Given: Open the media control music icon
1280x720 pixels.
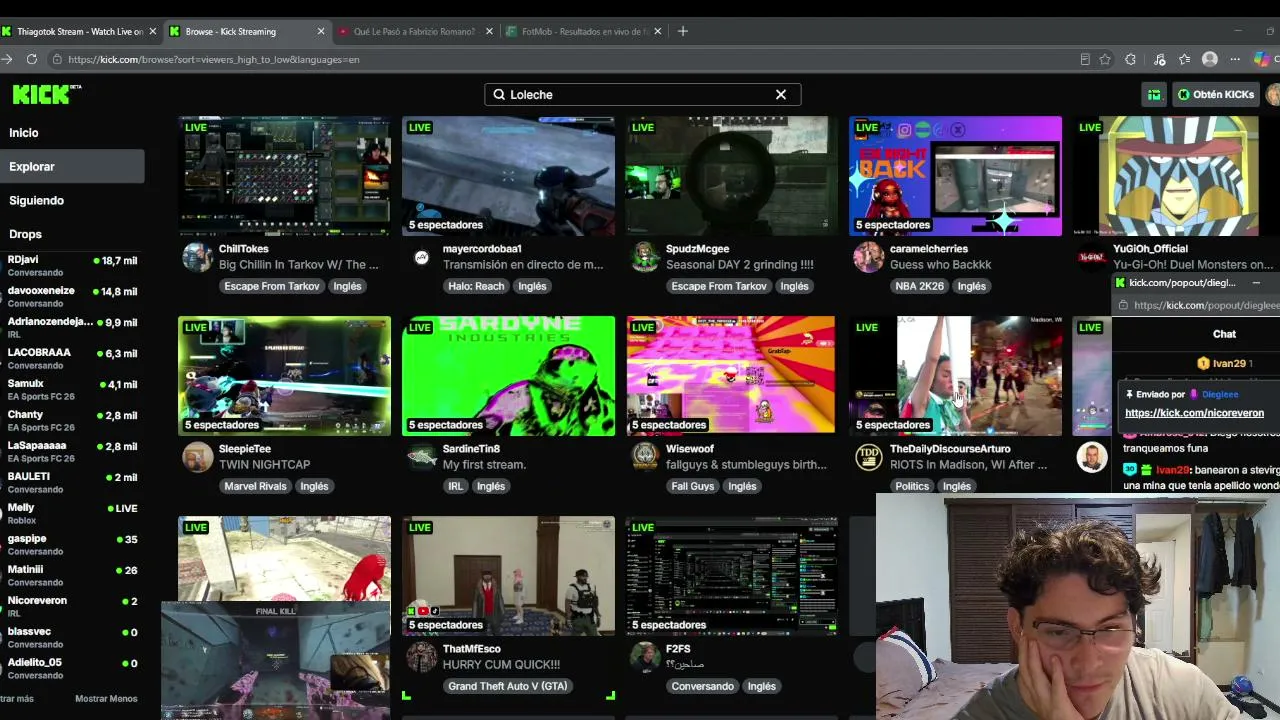Looking at the screenshot, I should [x=1159, y=59].
